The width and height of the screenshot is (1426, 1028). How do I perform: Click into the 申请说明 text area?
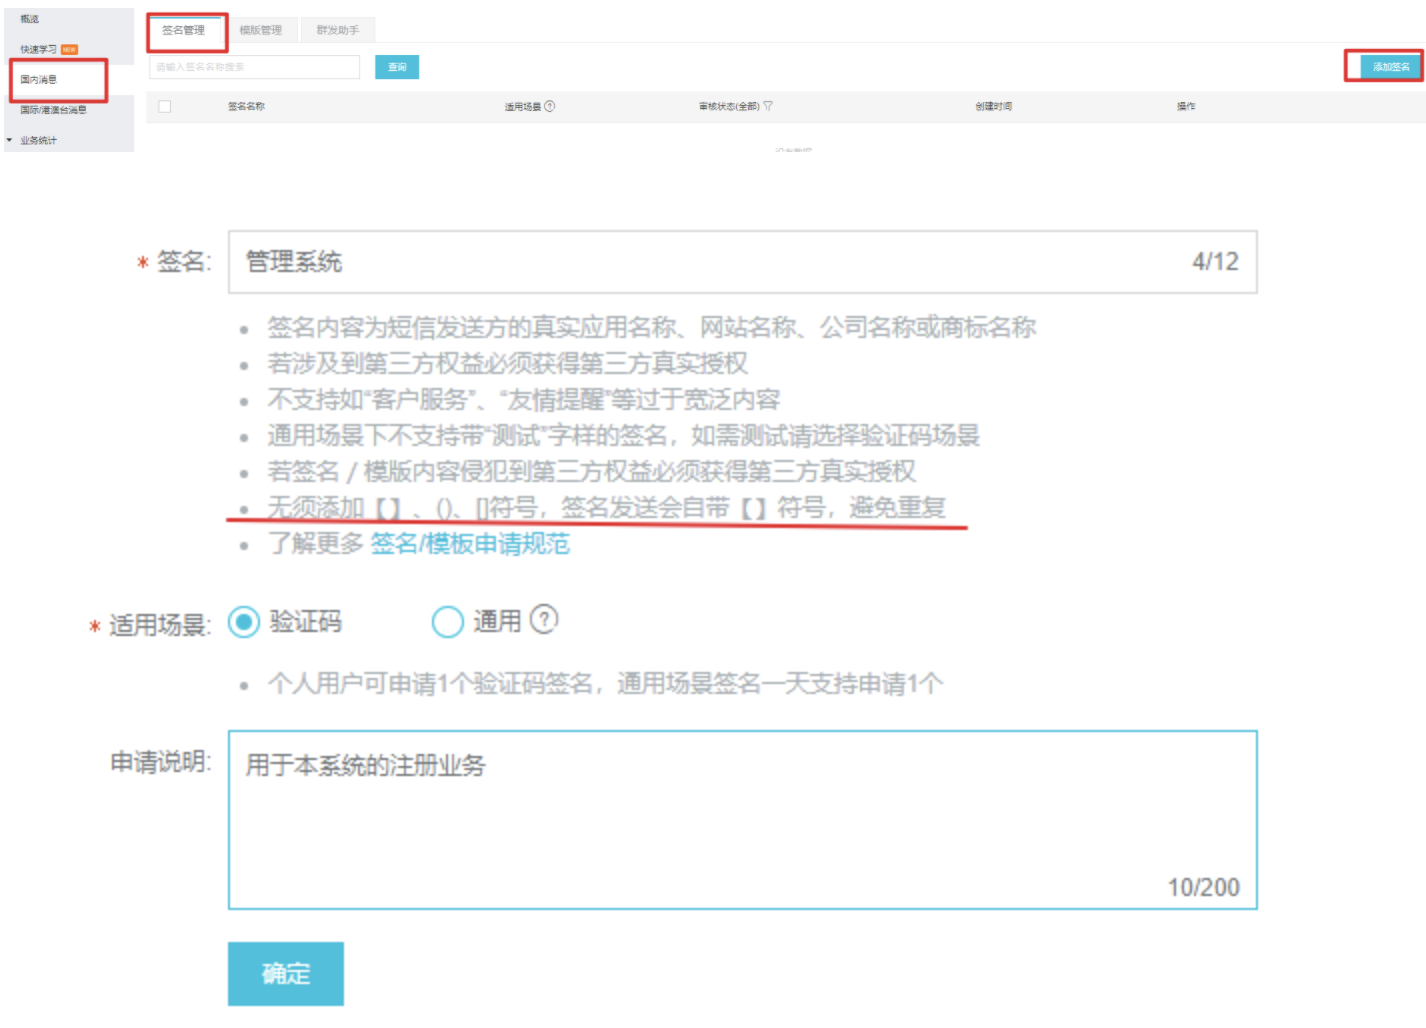coord(741,820)
